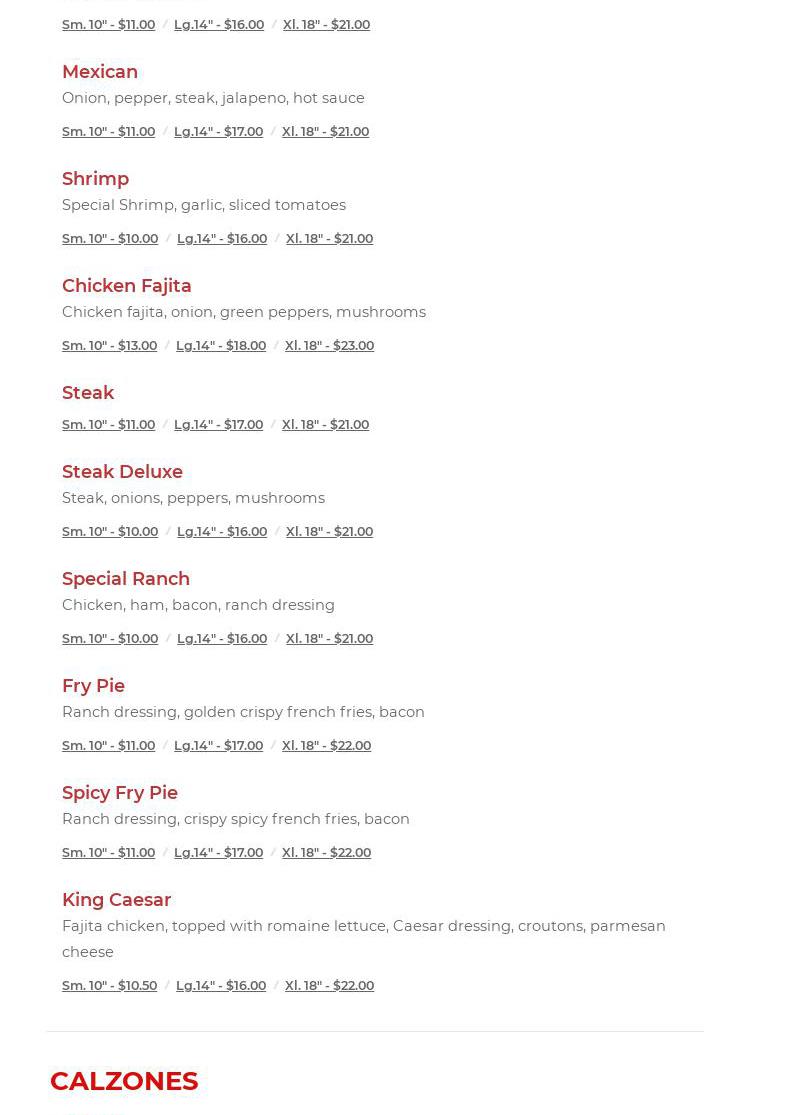The image size is (785, 1115).
Task: Select Spicy Fry Pie large 14" $17.00
Action: pyautogui.click(x=218, y=852)
